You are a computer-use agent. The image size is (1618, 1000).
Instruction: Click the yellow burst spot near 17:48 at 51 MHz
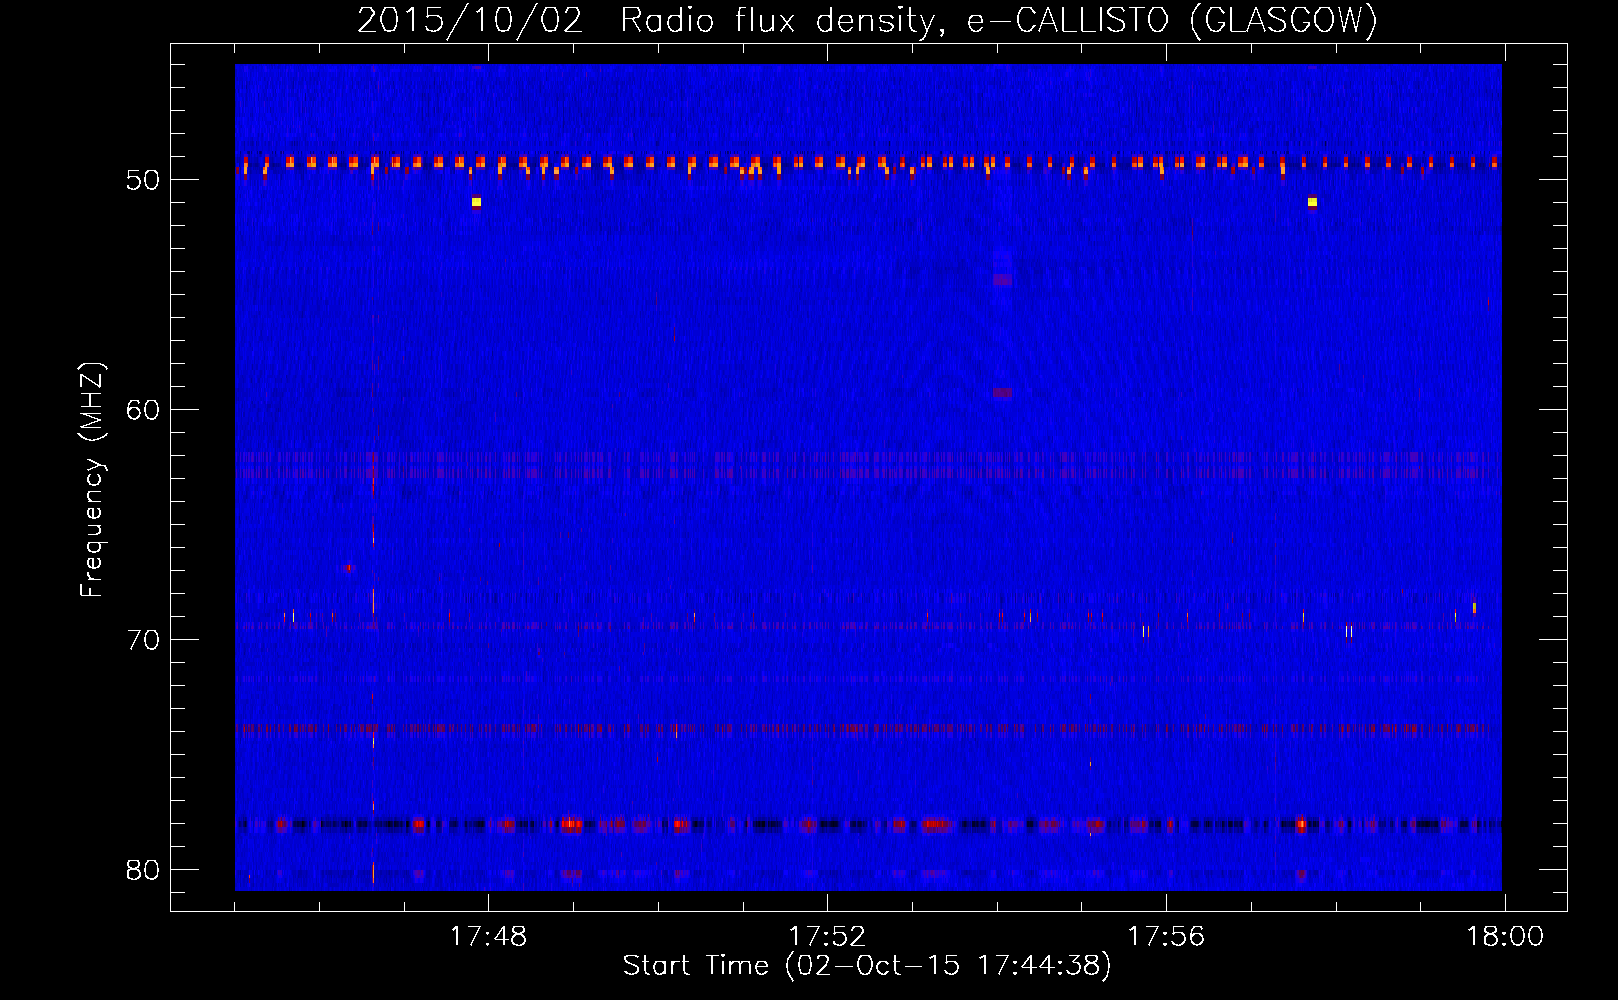(x=477, y=202)
